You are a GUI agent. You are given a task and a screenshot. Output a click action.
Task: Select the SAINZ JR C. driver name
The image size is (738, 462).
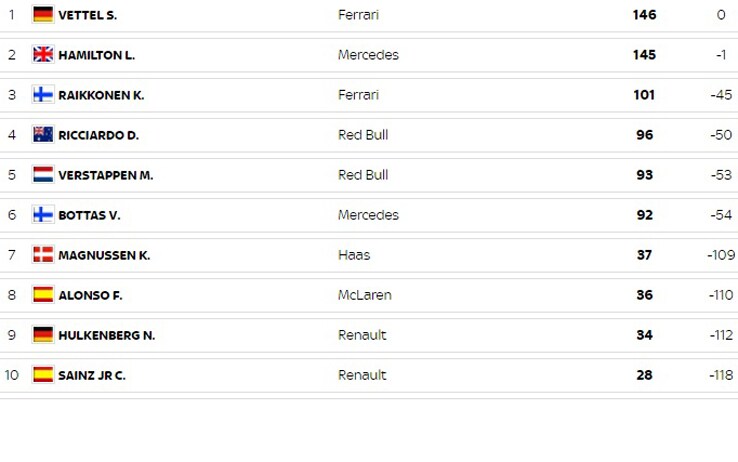click(92, 375)
